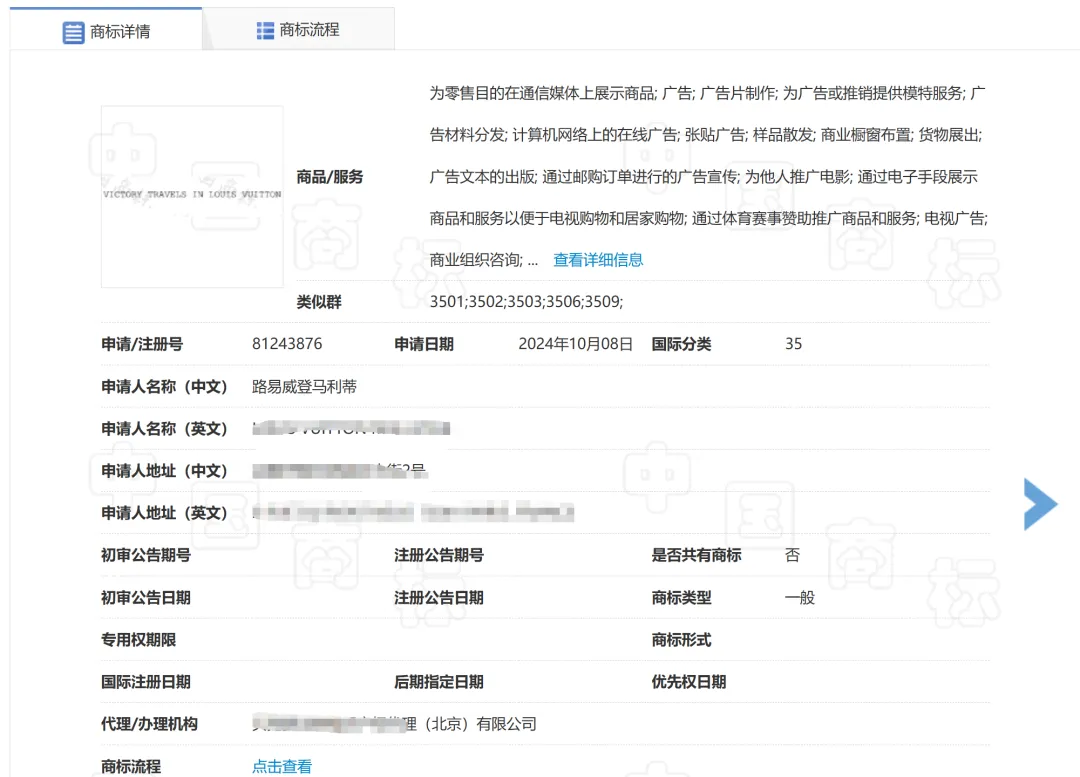Click the 是否共有商标 label
Image resolution: width=1080 pixels, height=777 pixels.
(x=696, y=555)
